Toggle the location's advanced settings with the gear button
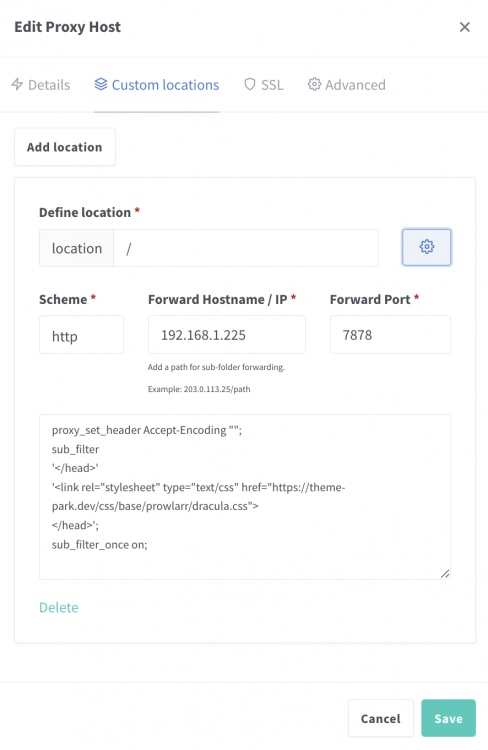 426,247
